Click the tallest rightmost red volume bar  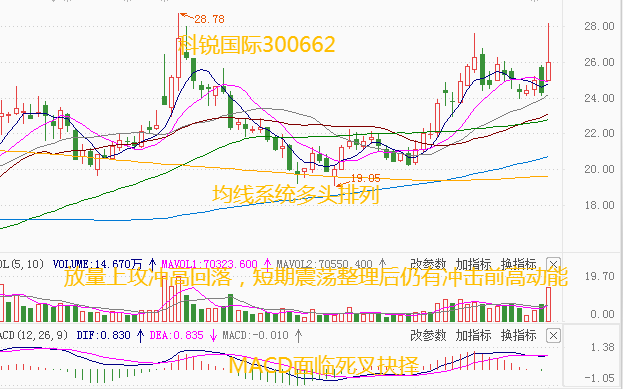[548, 304]
